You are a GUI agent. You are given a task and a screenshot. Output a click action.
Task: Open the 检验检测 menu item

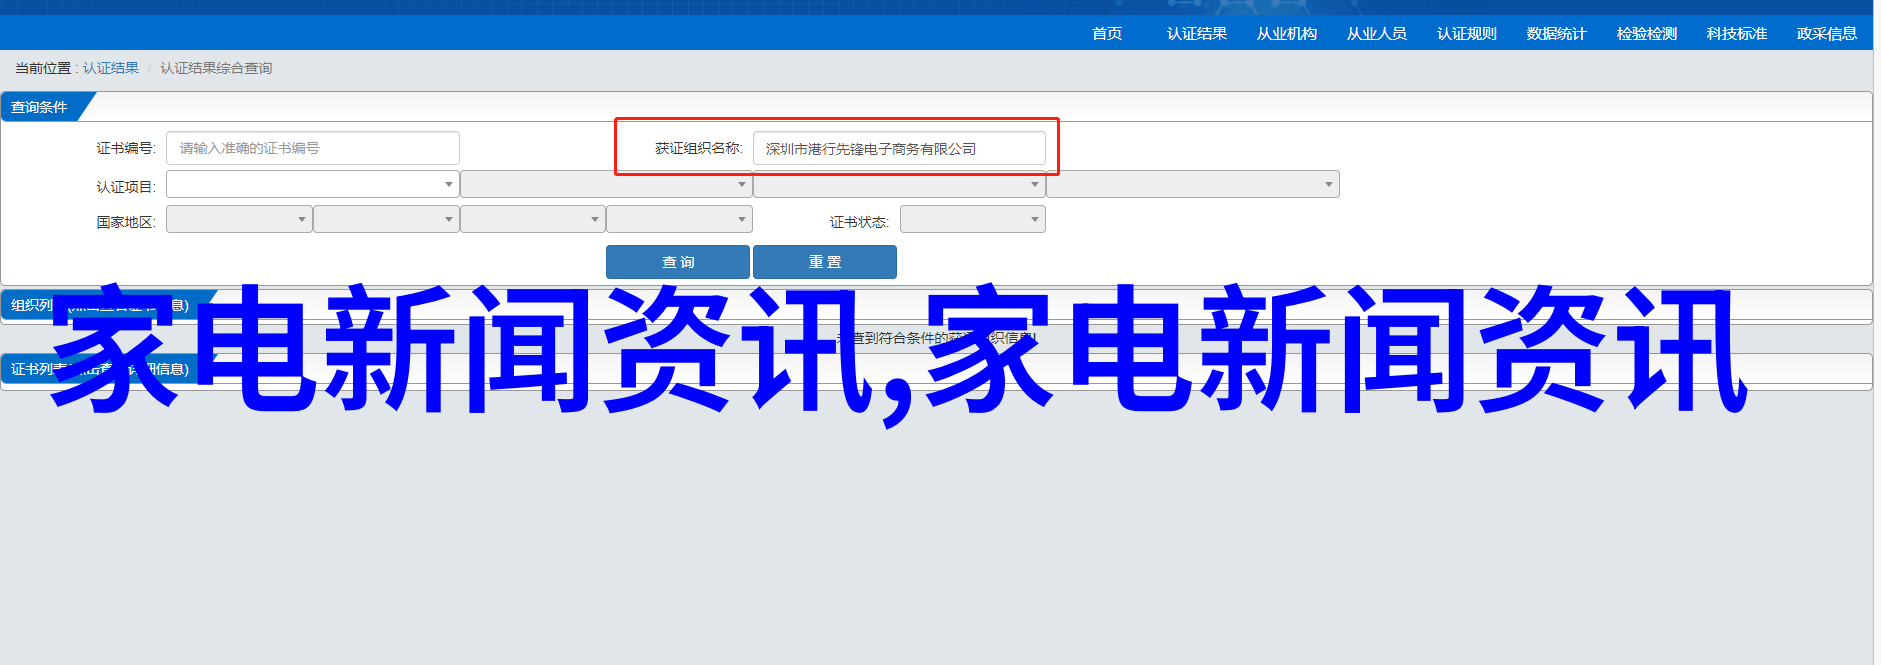click(1646, 34)
